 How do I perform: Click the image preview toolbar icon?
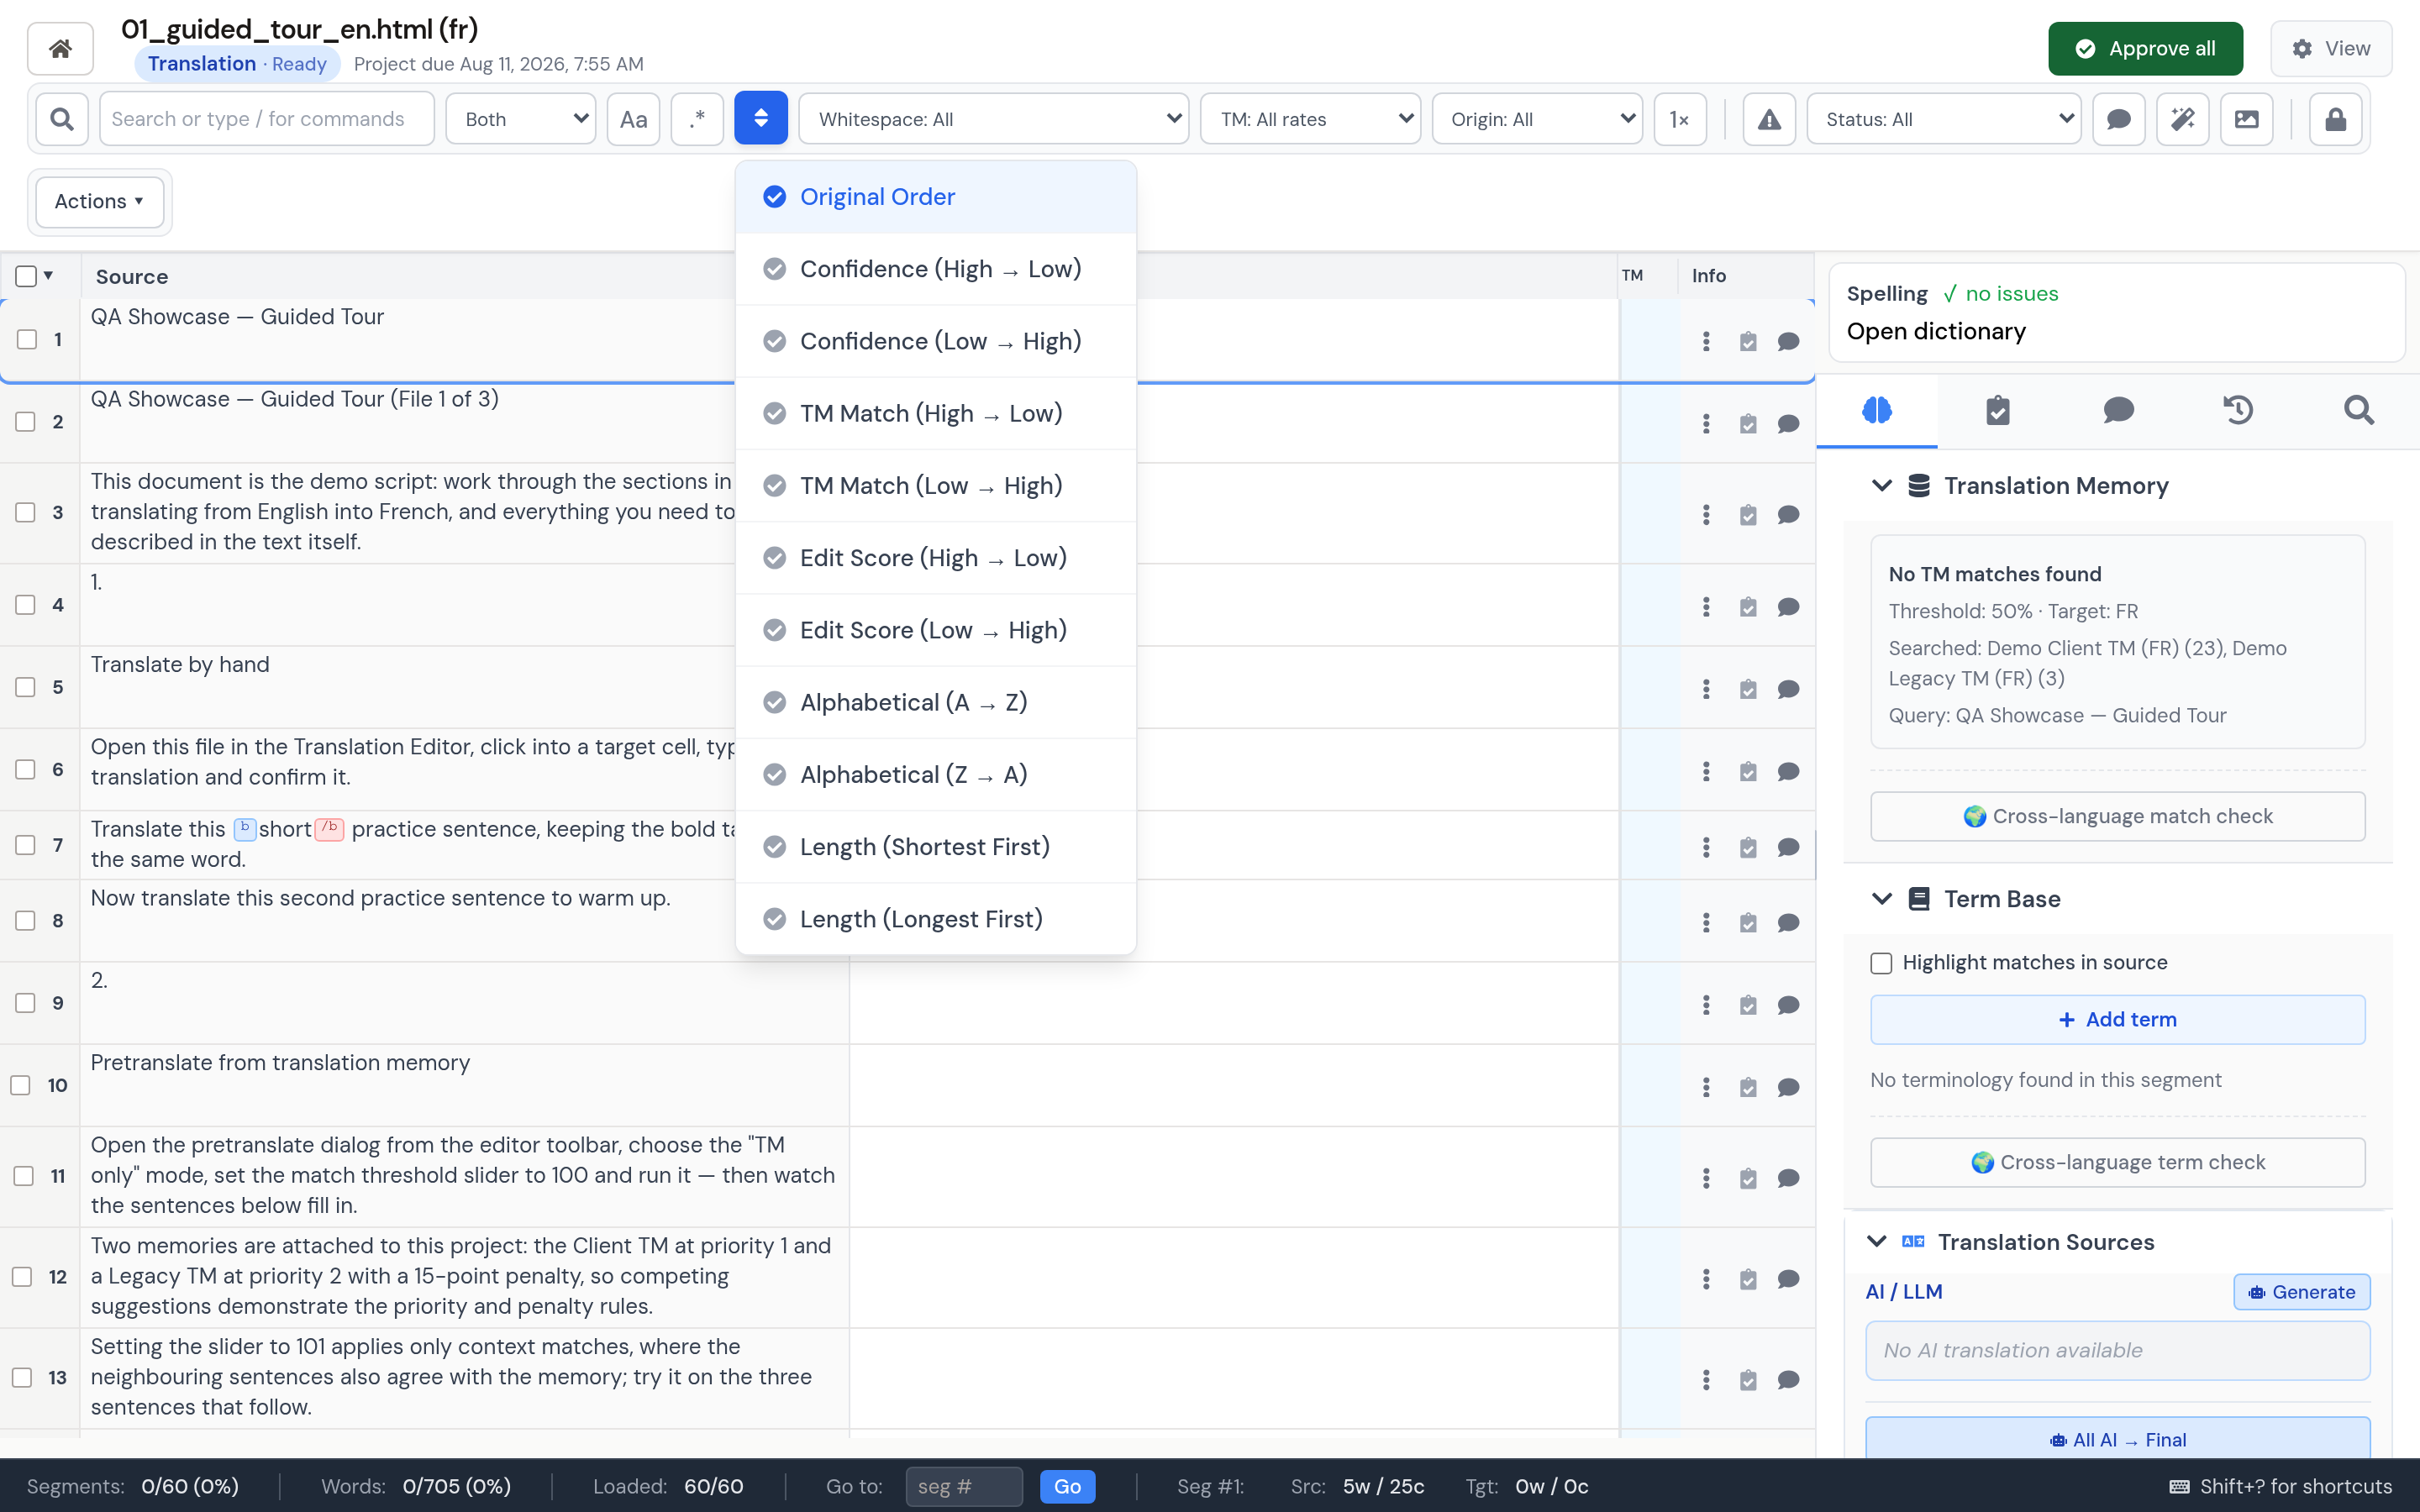tap(2246, 119)
